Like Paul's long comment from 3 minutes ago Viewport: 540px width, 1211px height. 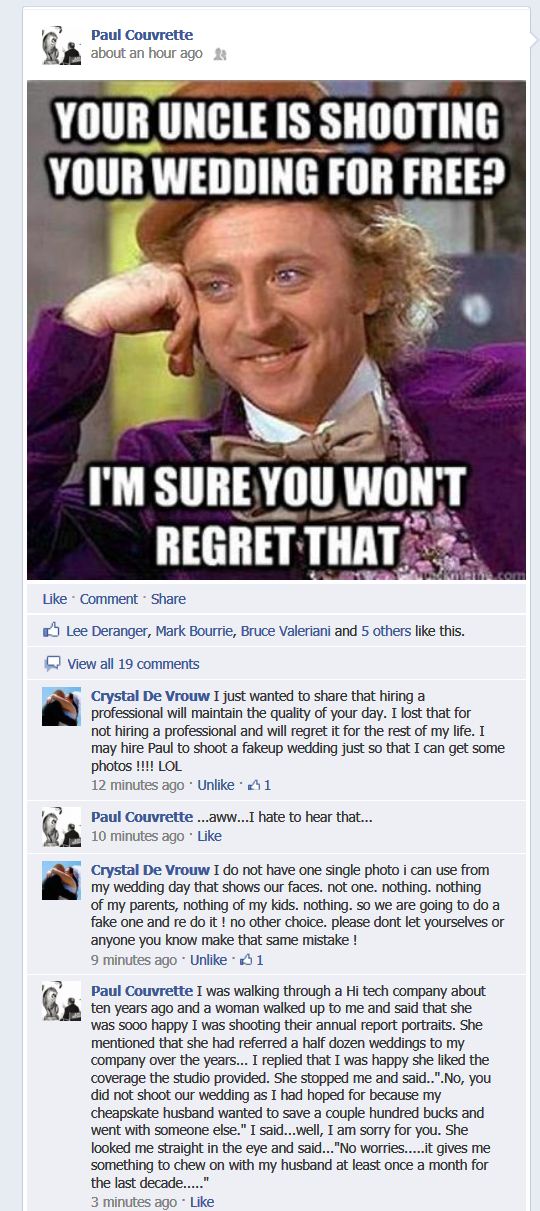[x=202, y=1202]
